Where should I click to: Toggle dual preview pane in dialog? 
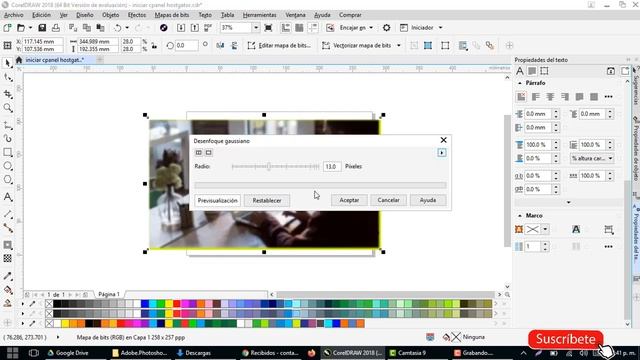point(199,153)
